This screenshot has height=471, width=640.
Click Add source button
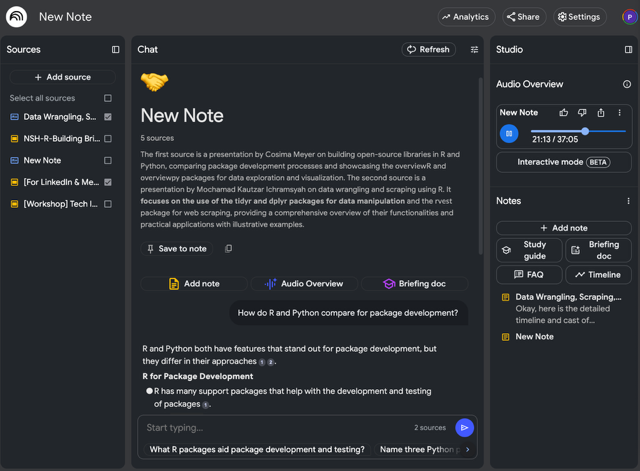pyautogui.click(x=62, y=77)
